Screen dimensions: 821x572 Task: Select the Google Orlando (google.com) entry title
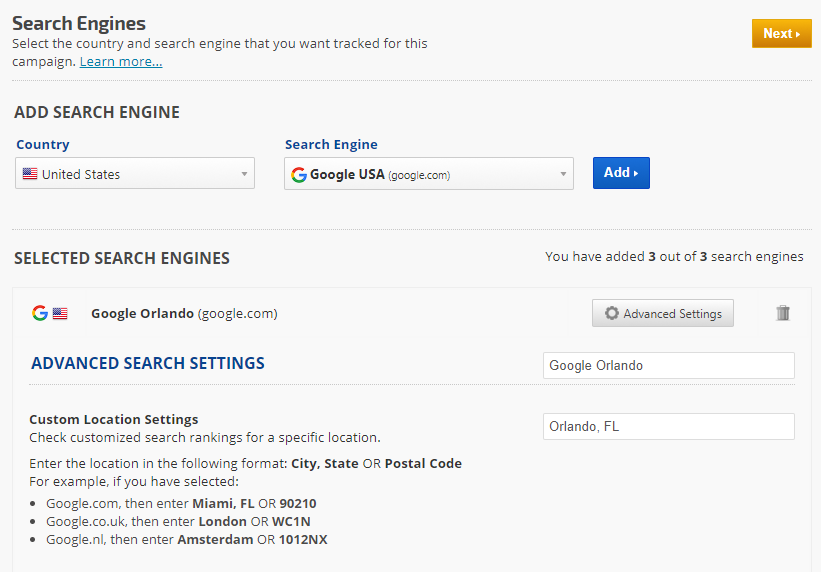(184, 313)
